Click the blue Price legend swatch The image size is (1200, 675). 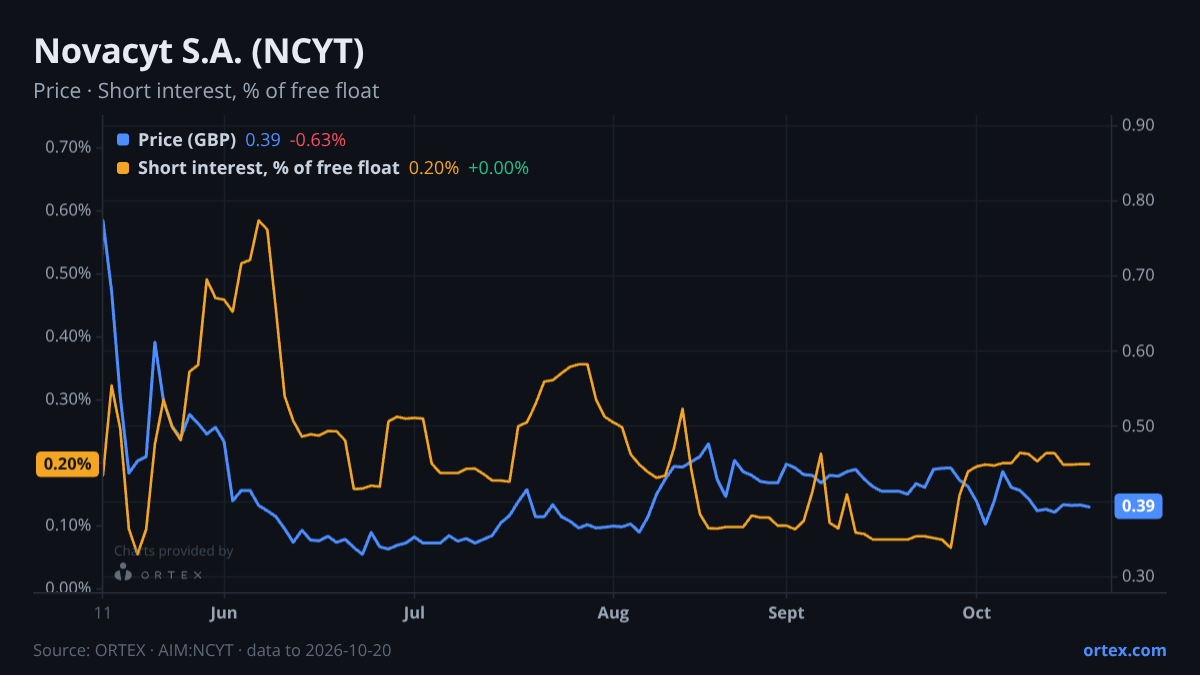pyautogui.click(x=123, y=140)
